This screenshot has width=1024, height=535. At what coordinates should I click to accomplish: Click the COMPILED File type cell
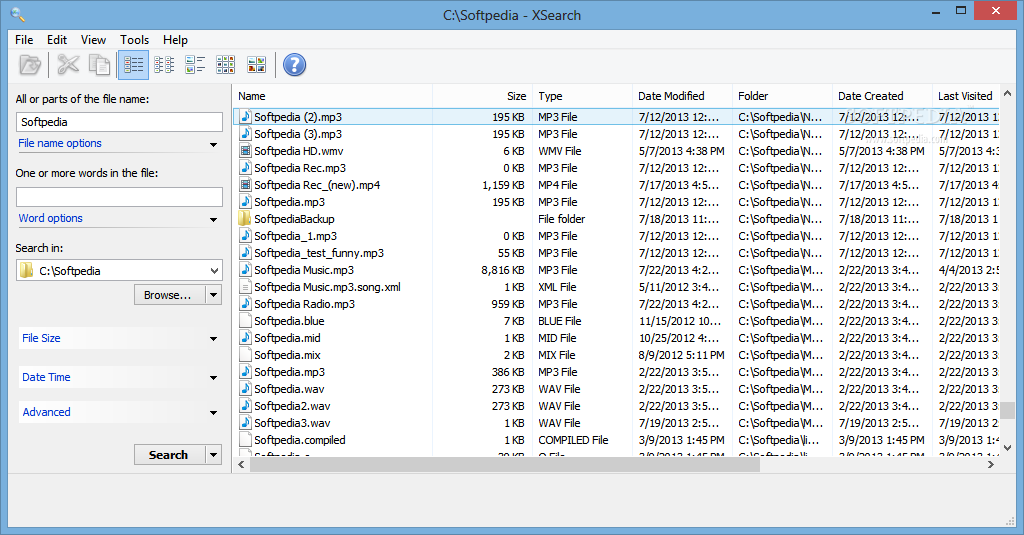(x=573, y=439)
